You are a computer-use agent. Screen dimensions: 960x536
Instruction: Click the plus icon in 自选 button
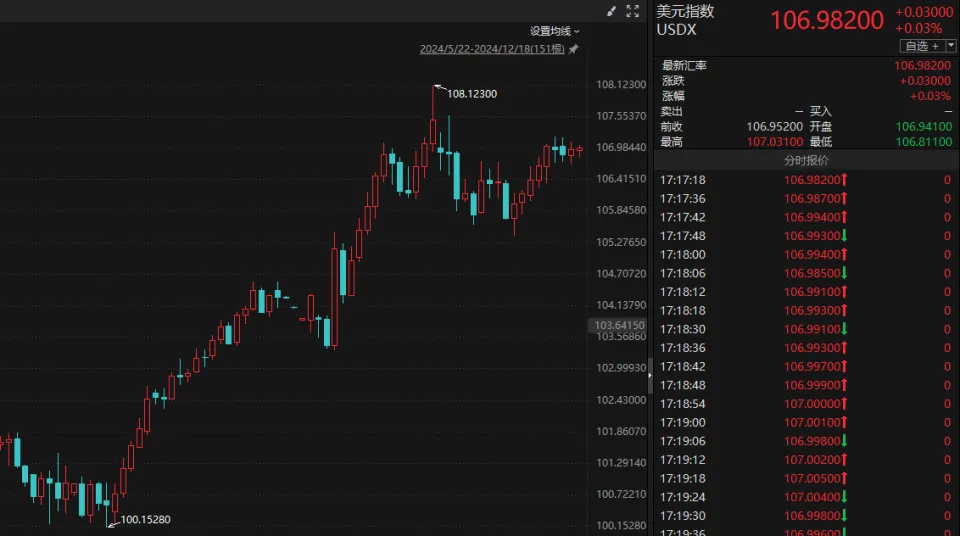pyautogui.click(x=935, y=46)
